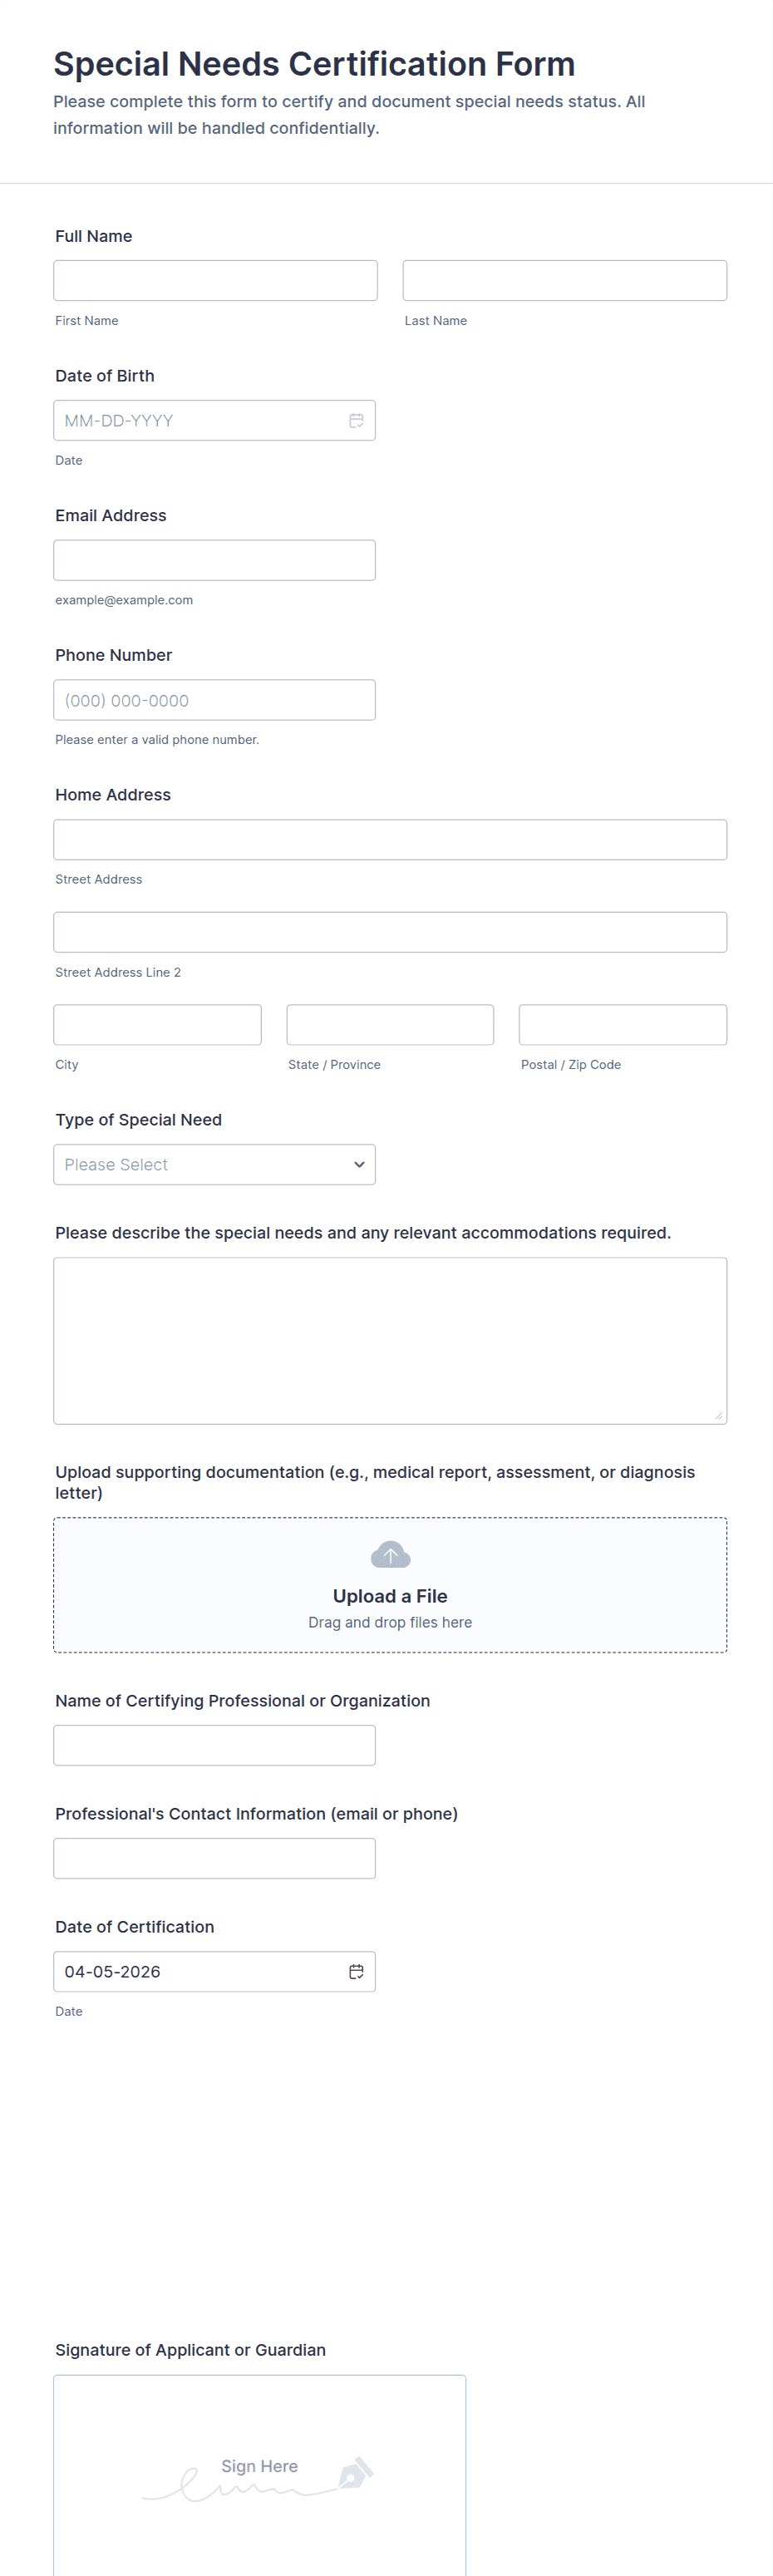Click the dropdown chevron beside Please Select

coord(359,1165)
